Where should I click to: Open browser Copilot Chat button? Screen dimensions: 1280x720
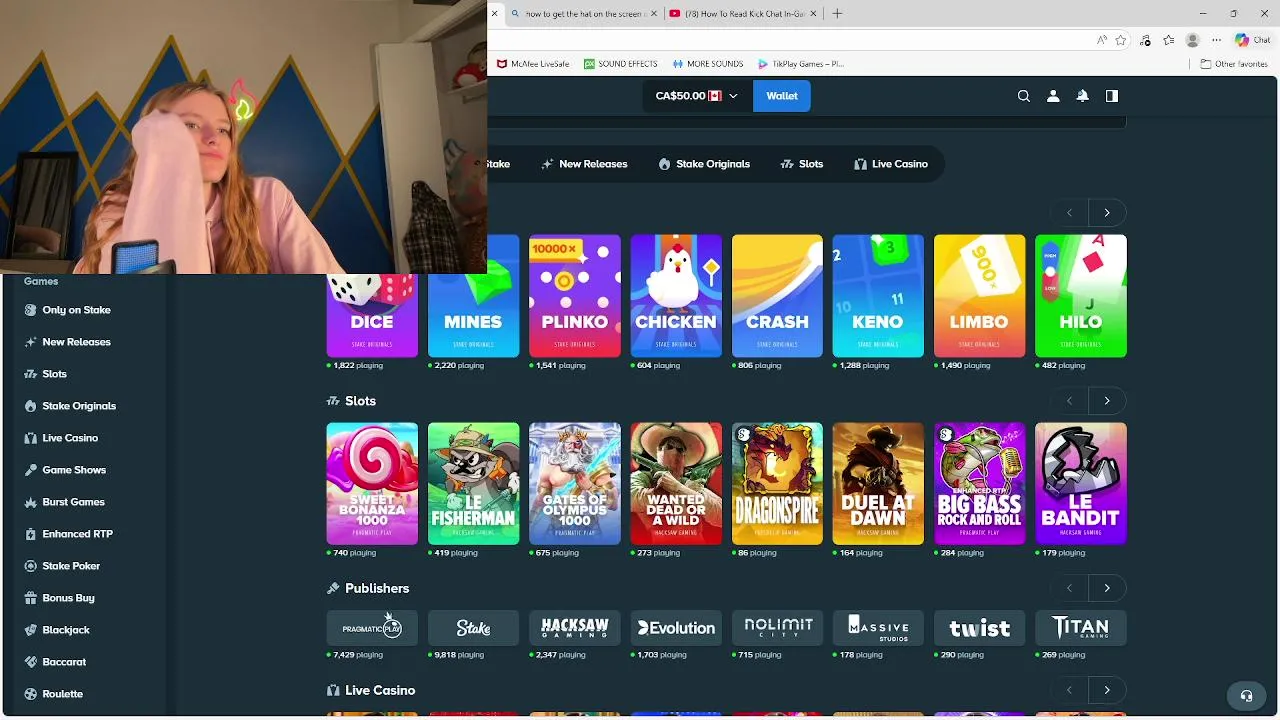pyautogui.click(x=1252, y=40)
